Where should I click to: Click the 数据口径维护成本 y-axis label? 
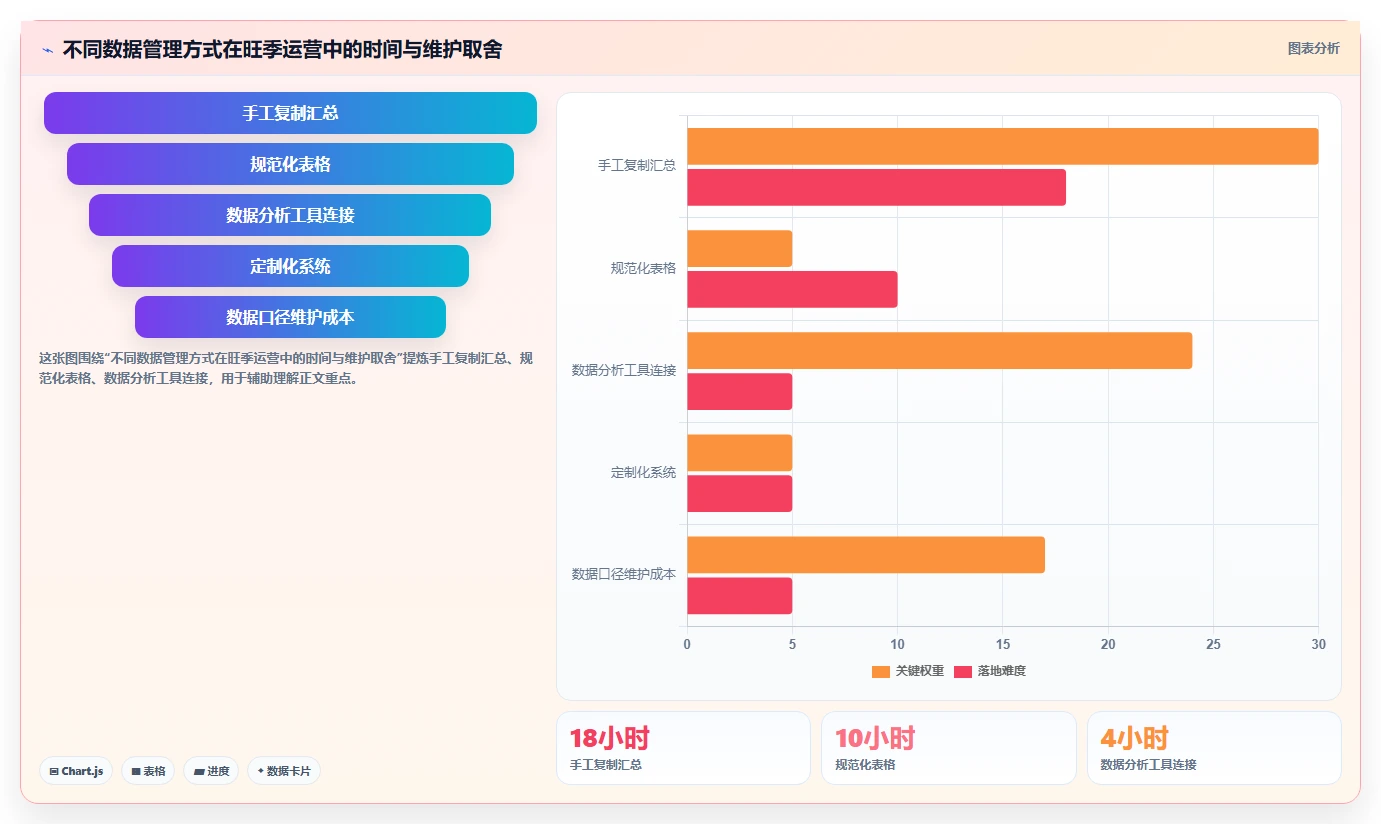point(624,574)
